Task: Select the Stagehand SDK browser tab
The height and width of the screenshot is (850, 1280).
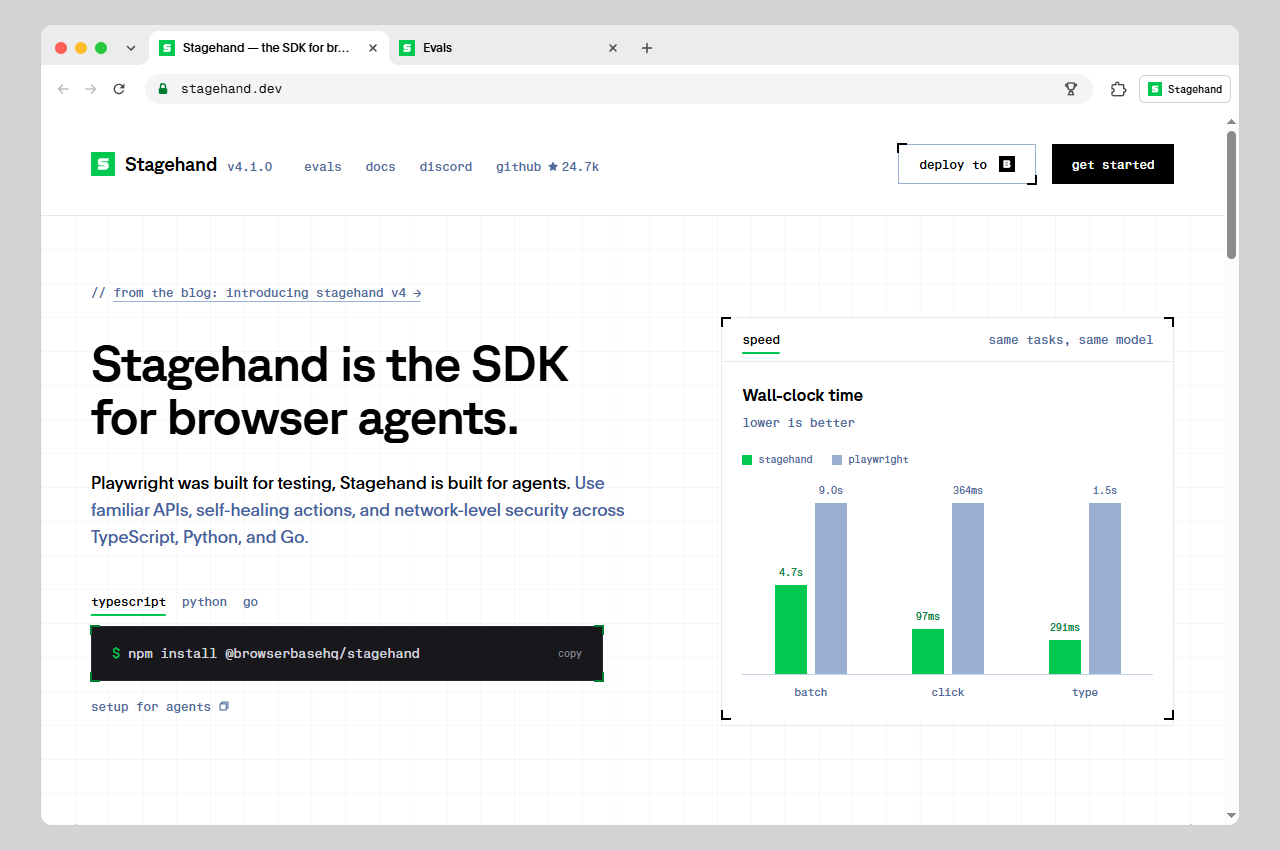Action: click(x=268, y=48)
